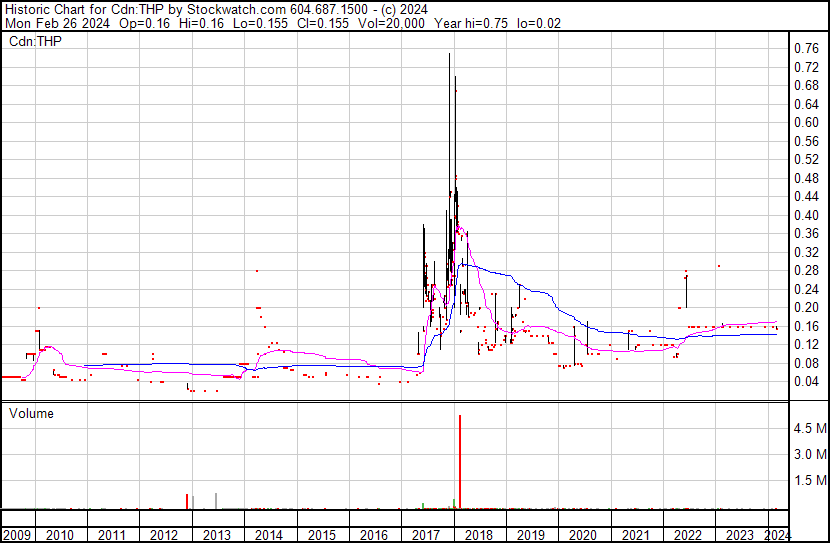The image size is (830, 543).
Task: Click the 'Op=0.16' opening price value
Action: tap(145, 23)
